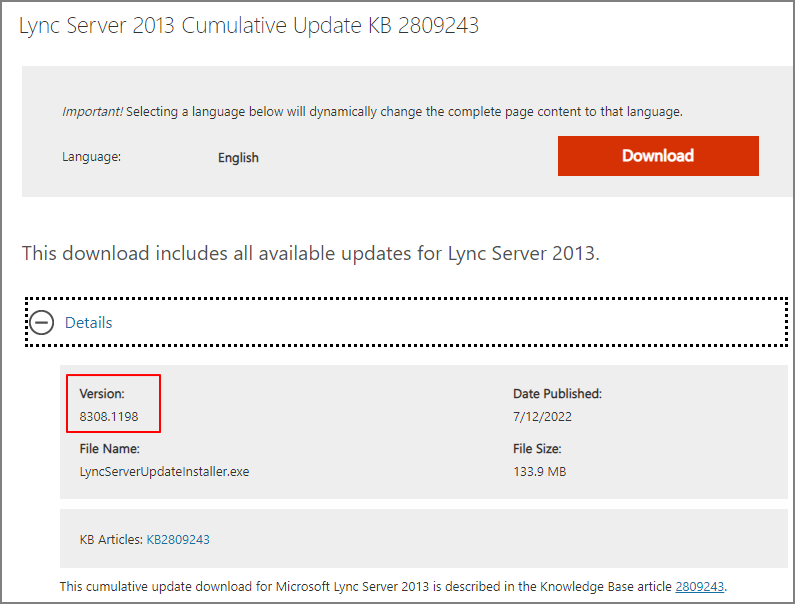Click the 'This download includes all available updates' heading

click(310, 253)
